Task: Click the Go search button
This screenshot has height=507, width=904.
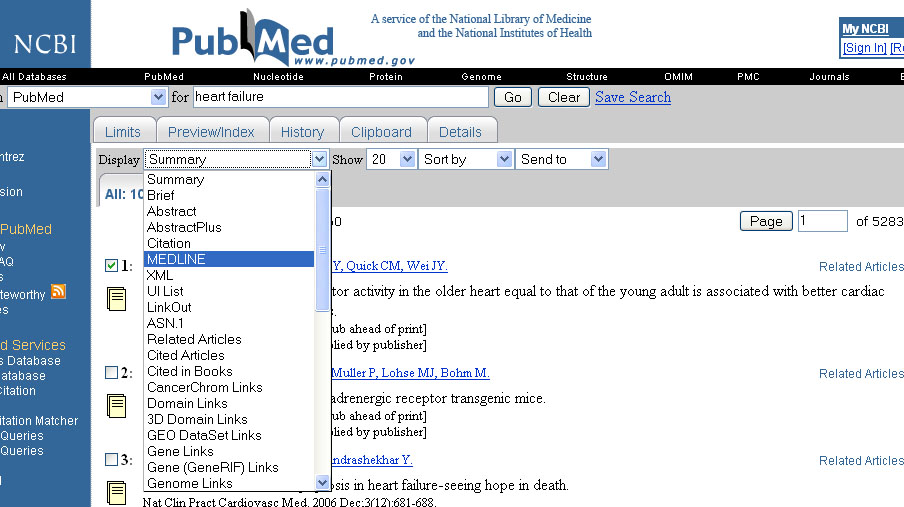Action: pos(513,97)
